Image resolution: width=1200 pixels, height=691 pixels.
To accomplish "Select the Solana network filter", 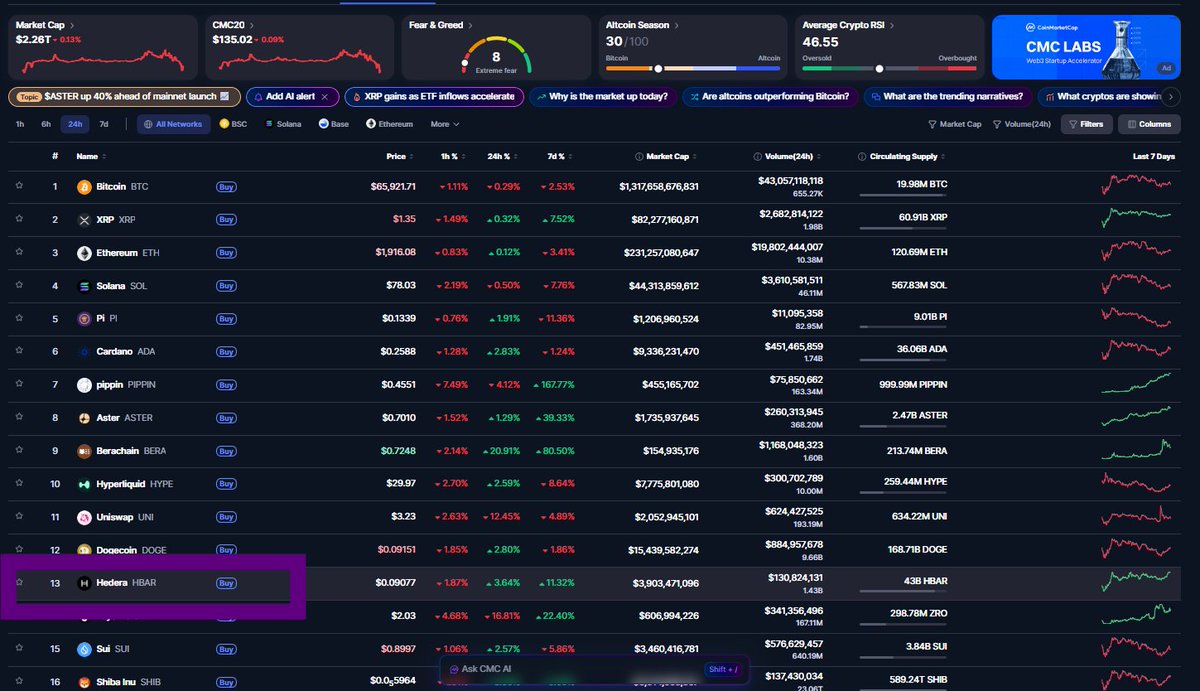I will point(282,125).
